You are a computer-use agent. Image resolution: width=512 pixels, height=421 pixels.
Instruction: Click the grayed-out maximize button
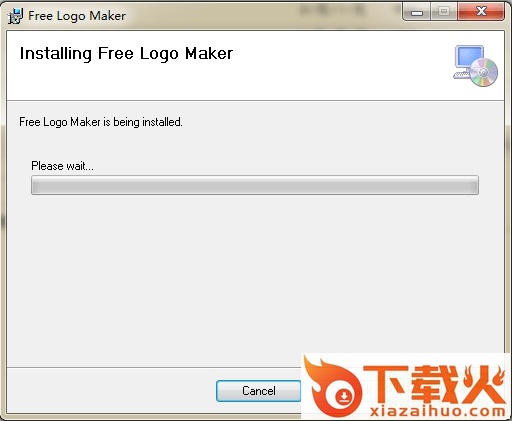point(444,12)
